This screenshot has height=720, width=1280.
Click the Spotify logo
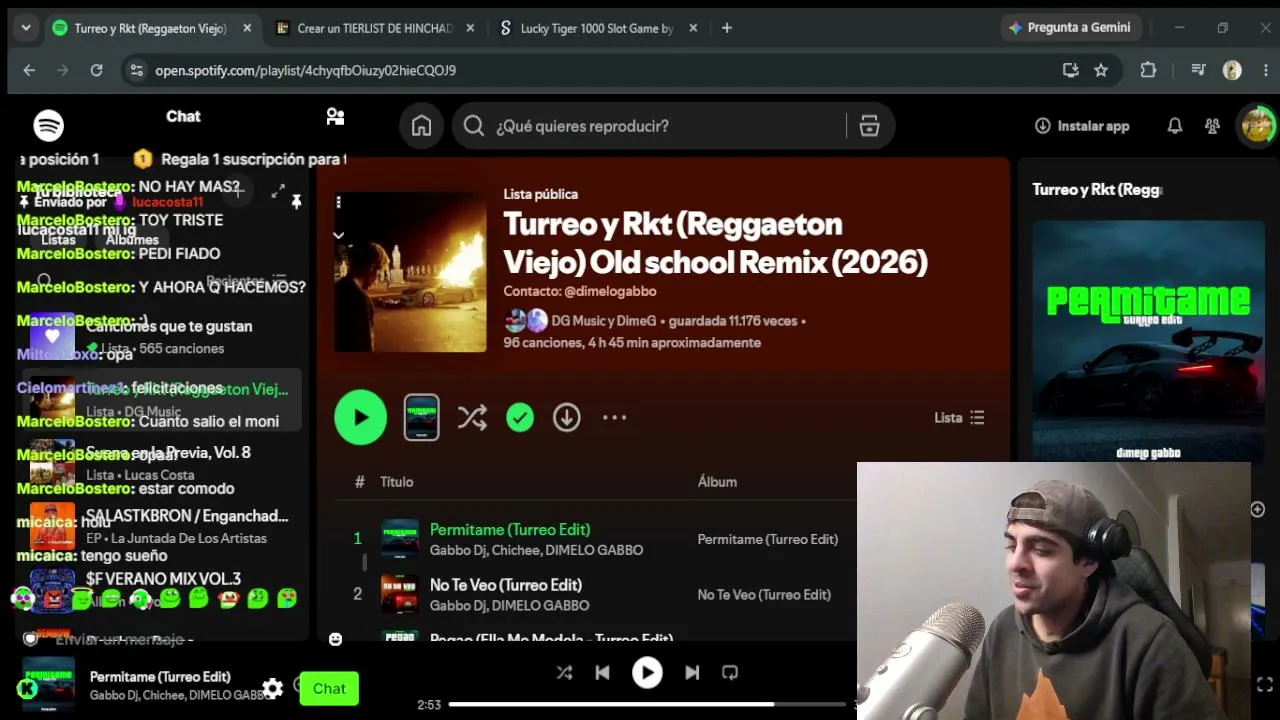pyautogui.click(x=48, y=125)
